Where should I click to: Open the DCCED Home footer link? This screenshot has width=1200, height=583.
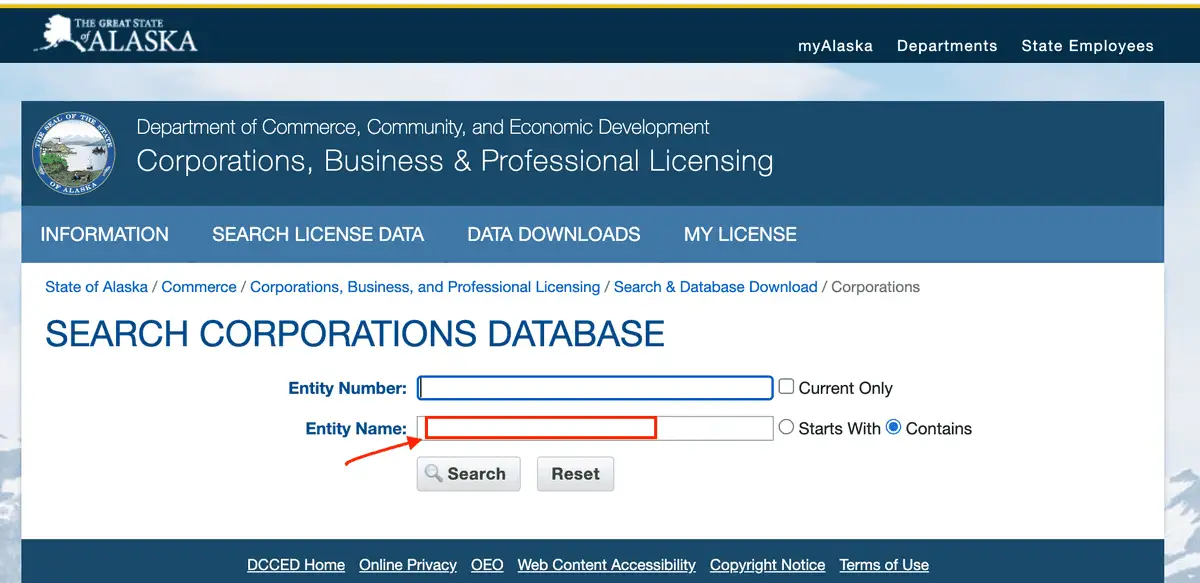click(x=296, y=565)
